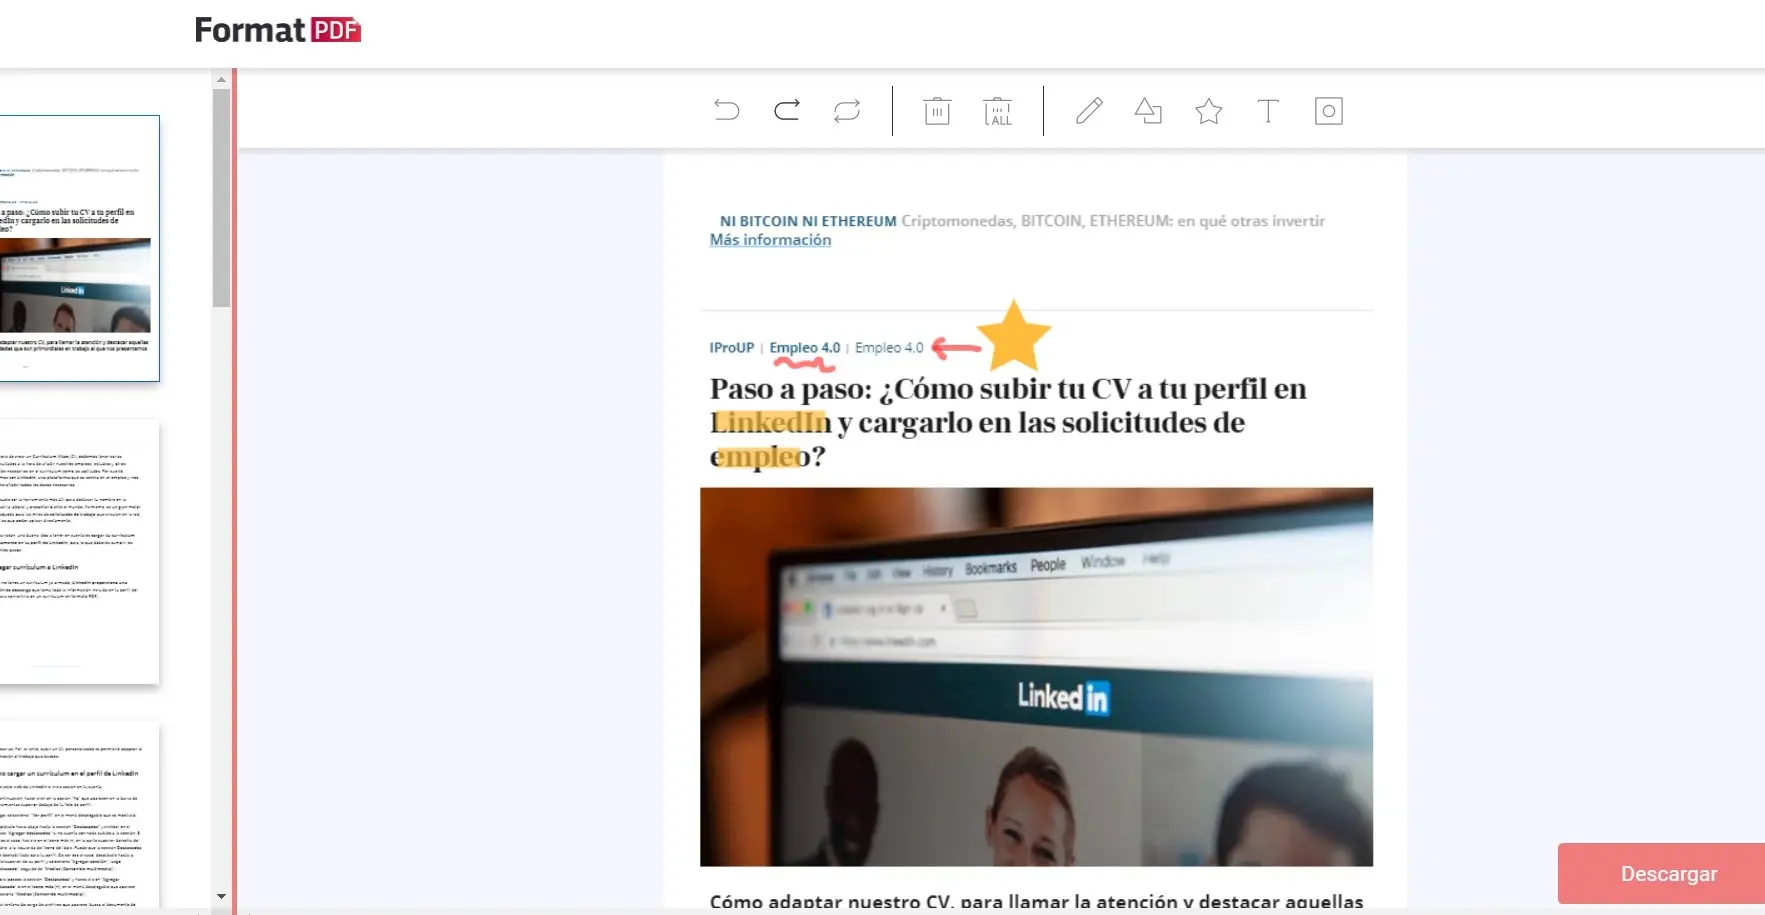Click the thumbnail panel scroll up arrow

[x=221, y=78]
